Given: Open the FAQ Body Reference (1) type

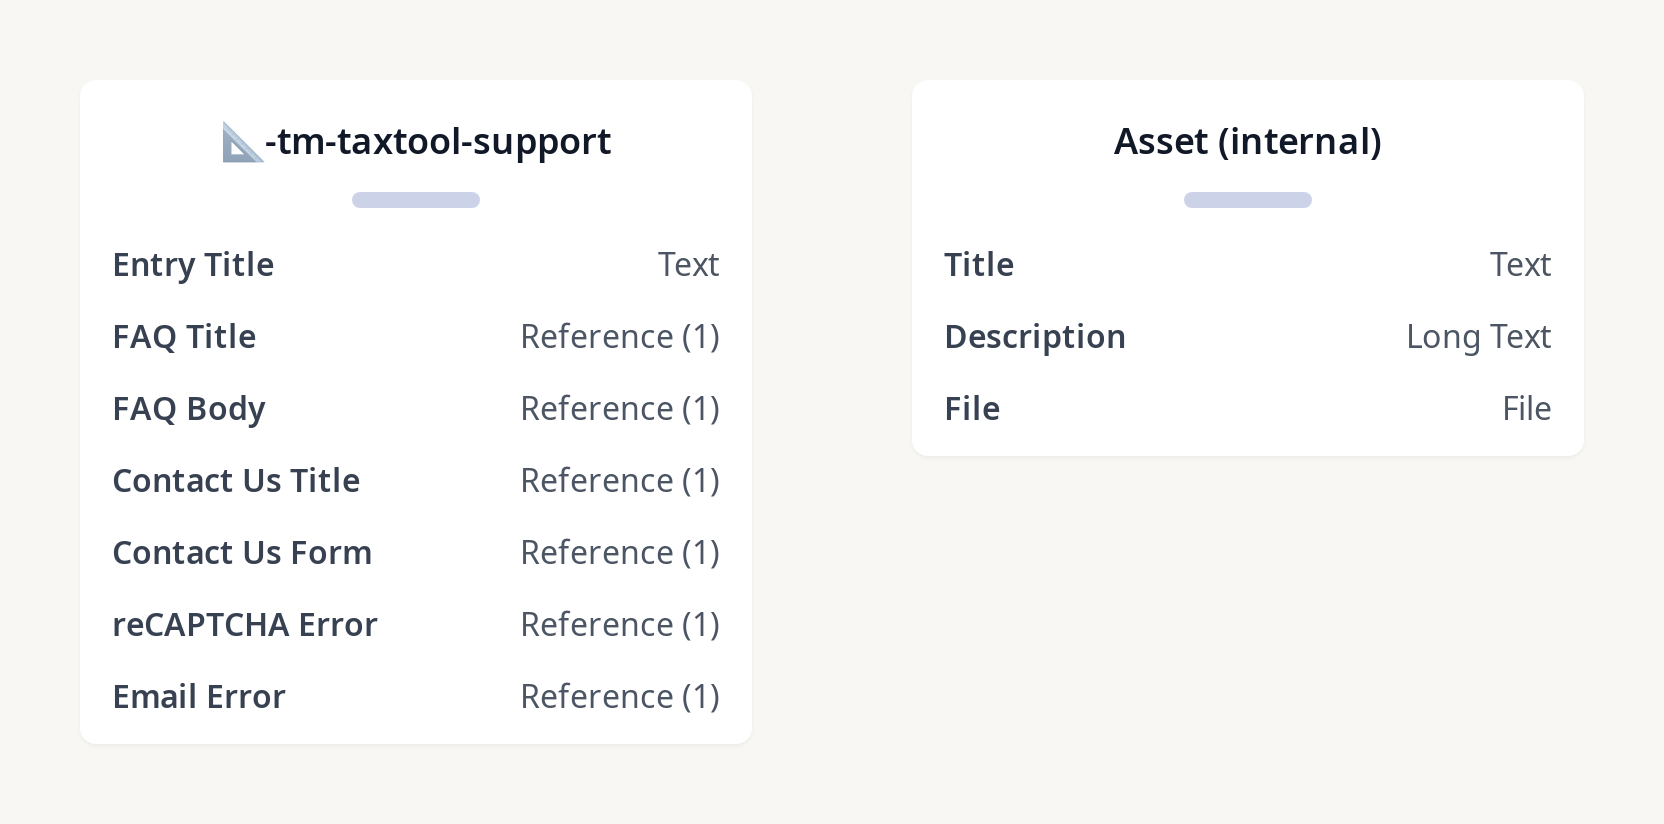Looking at the screenshot, I should 620,409.
